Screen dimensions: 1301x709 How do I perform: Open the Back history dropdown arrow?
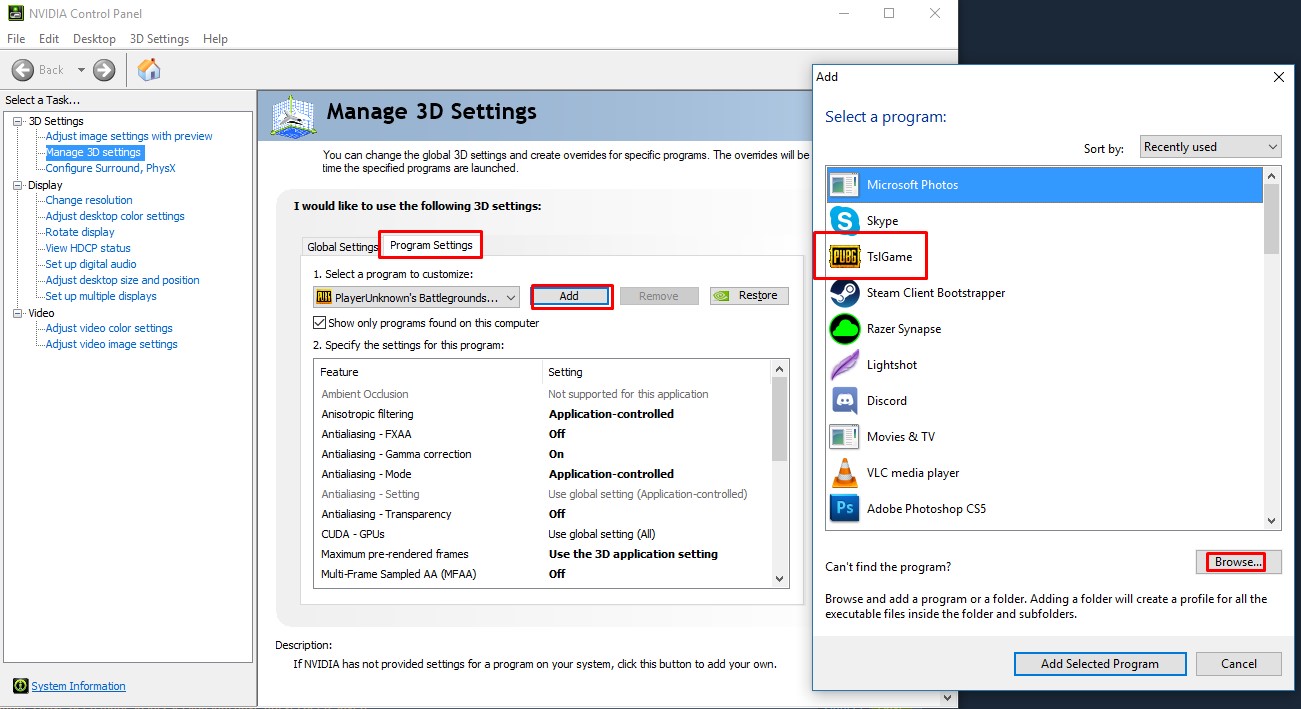(82, 70)
